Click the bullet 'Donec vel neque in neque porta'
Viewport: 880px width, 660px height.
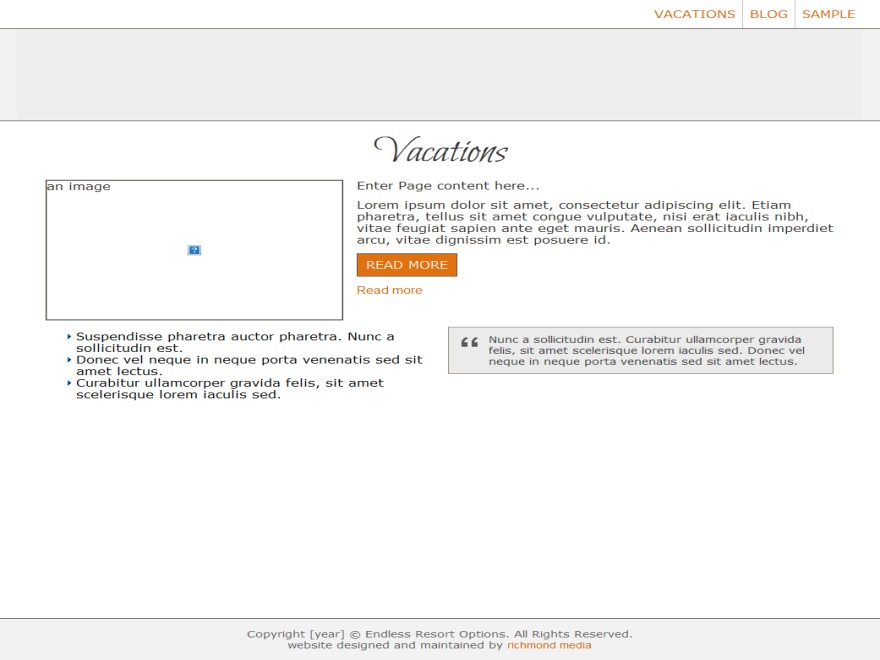(249, 365)
